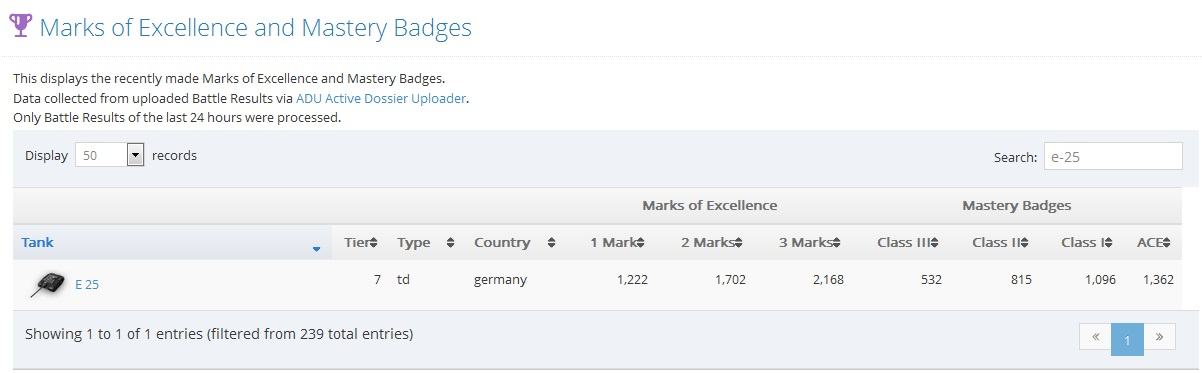Click the E 25 tank thumbnail icon
The image size is (1202, 373).
coord(48,284)
